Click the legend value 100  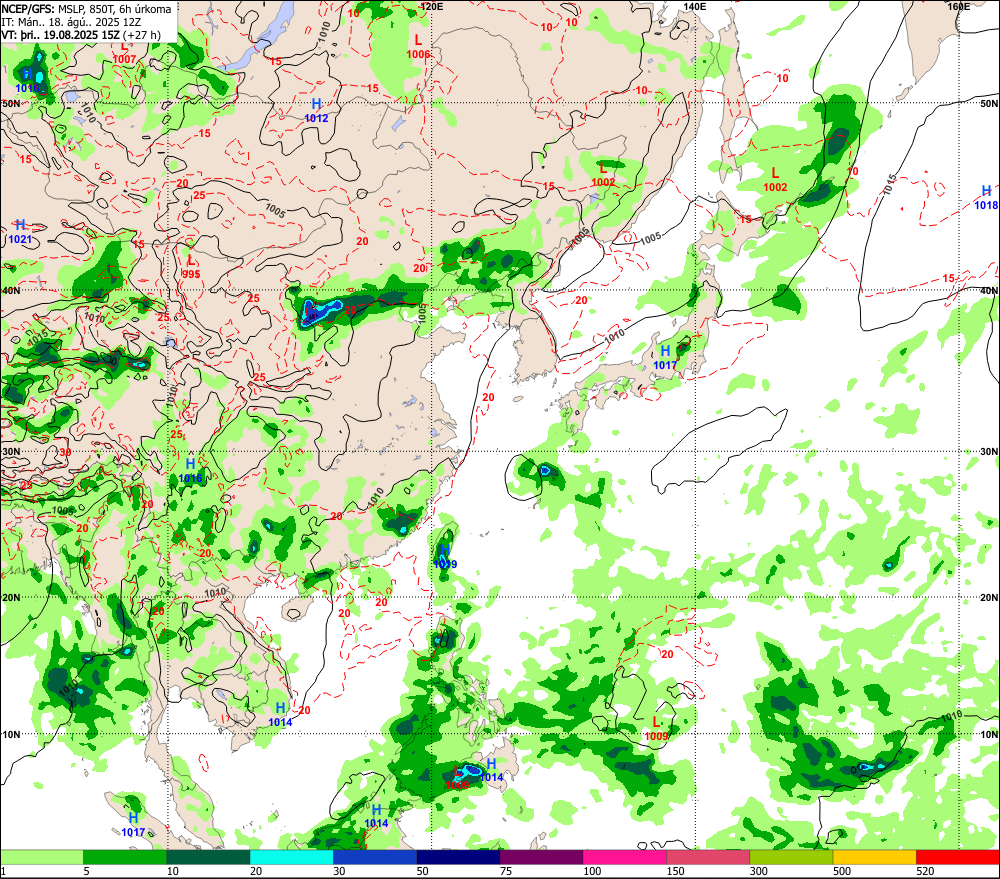(592, 871)
